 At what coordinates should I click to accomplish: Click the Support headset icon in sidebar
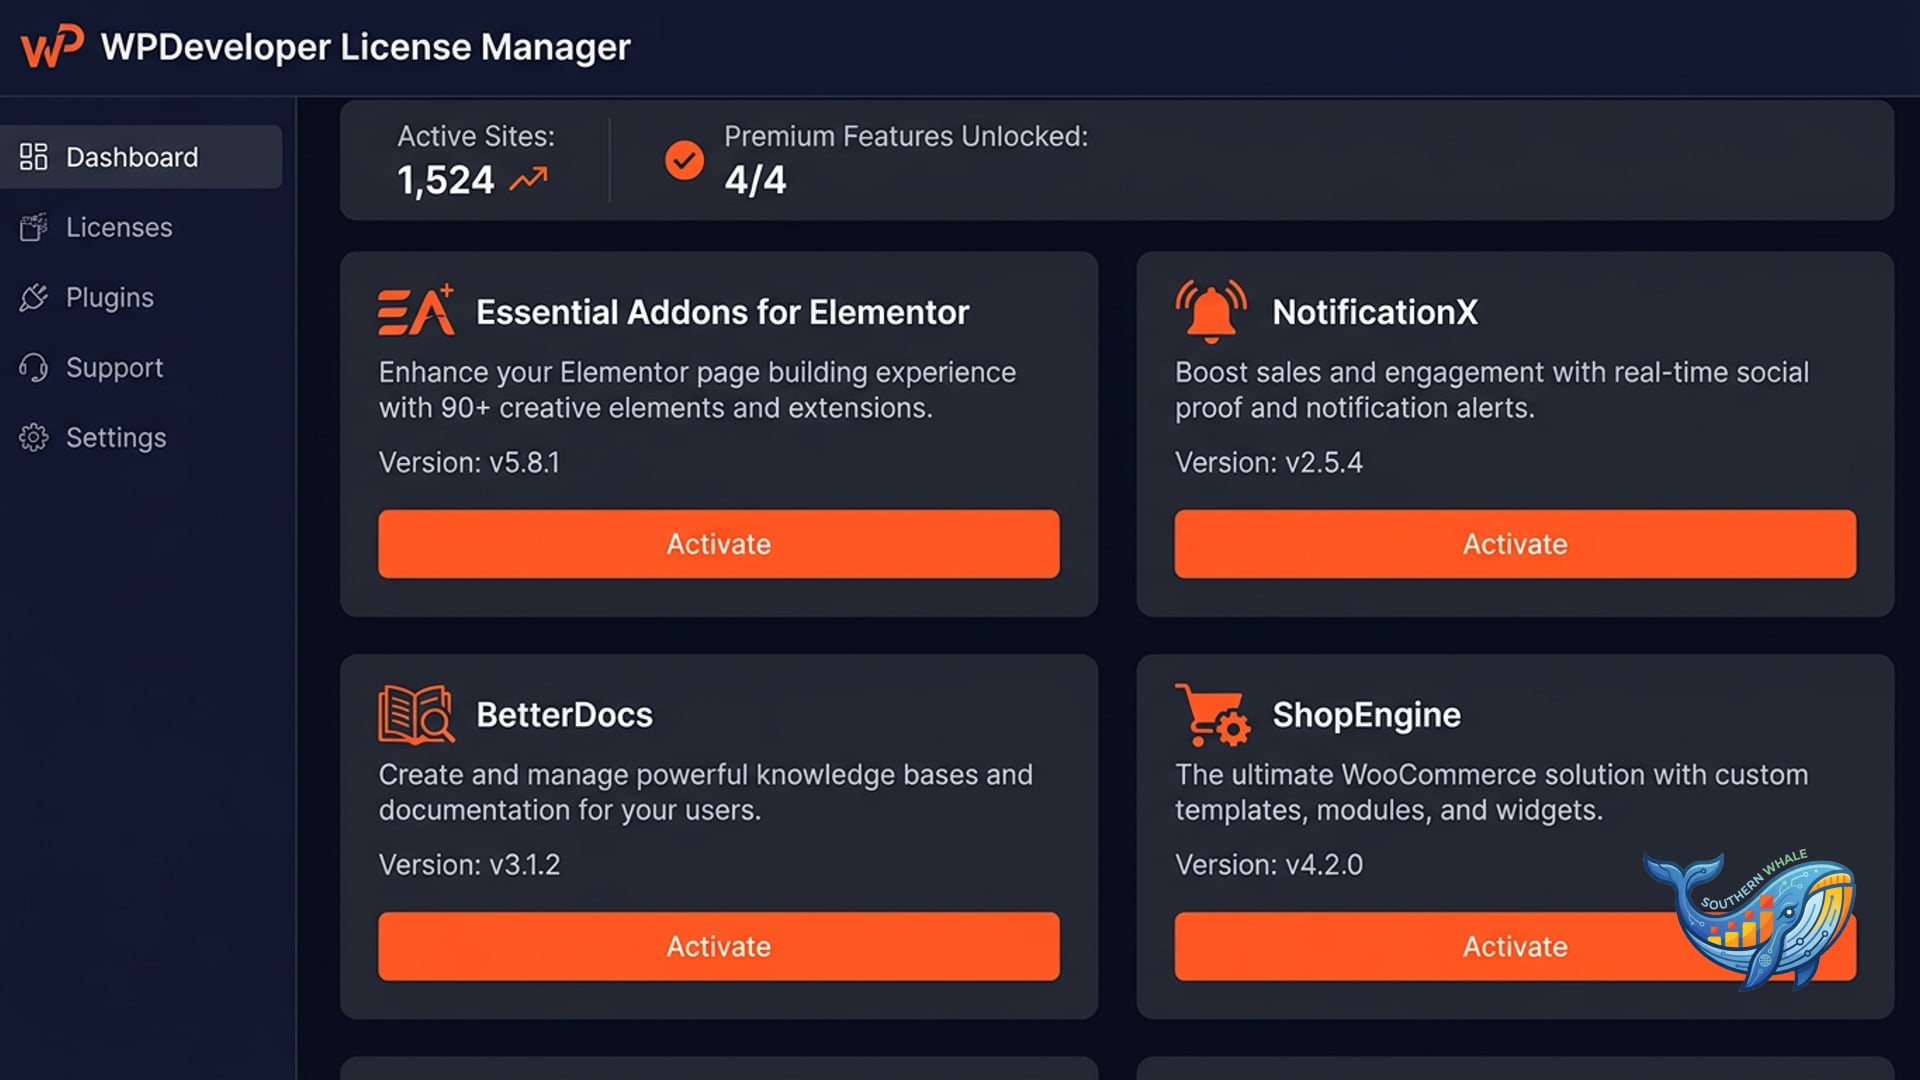point(33,367)
